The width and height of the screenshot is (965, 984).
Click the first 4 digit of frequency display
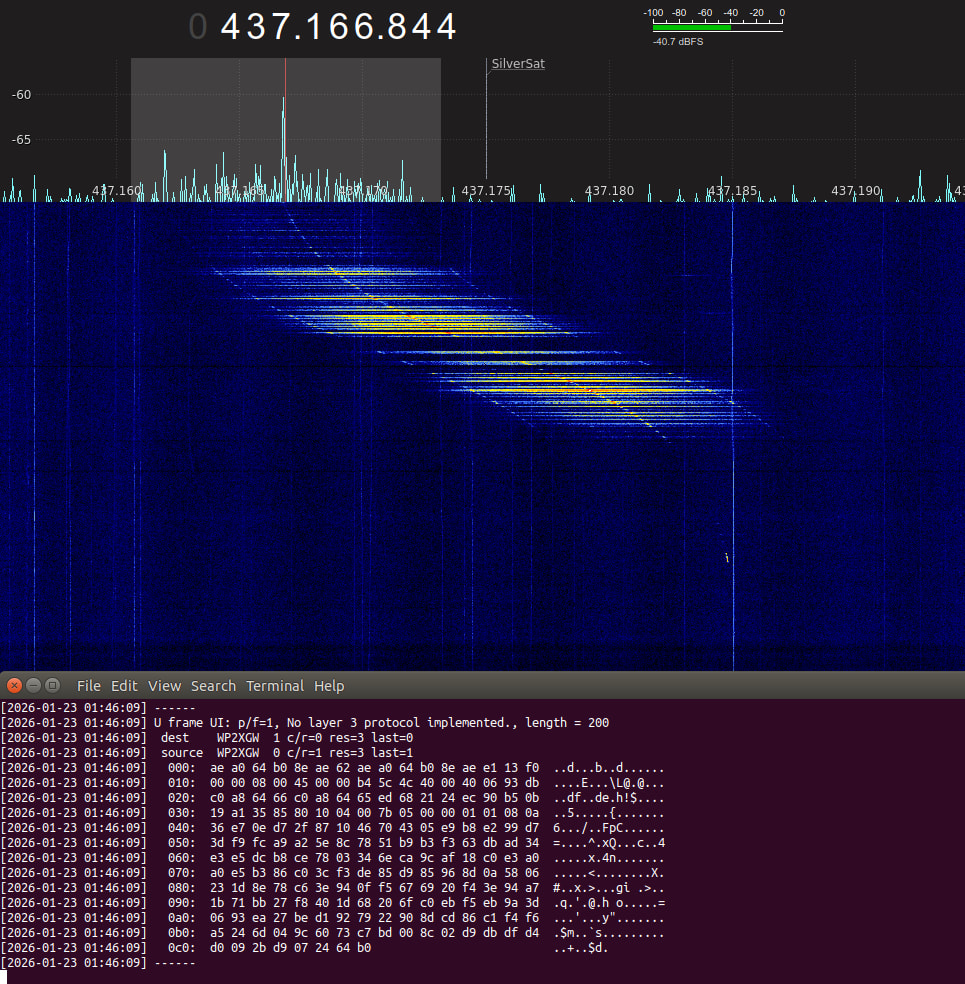point(232,27)
